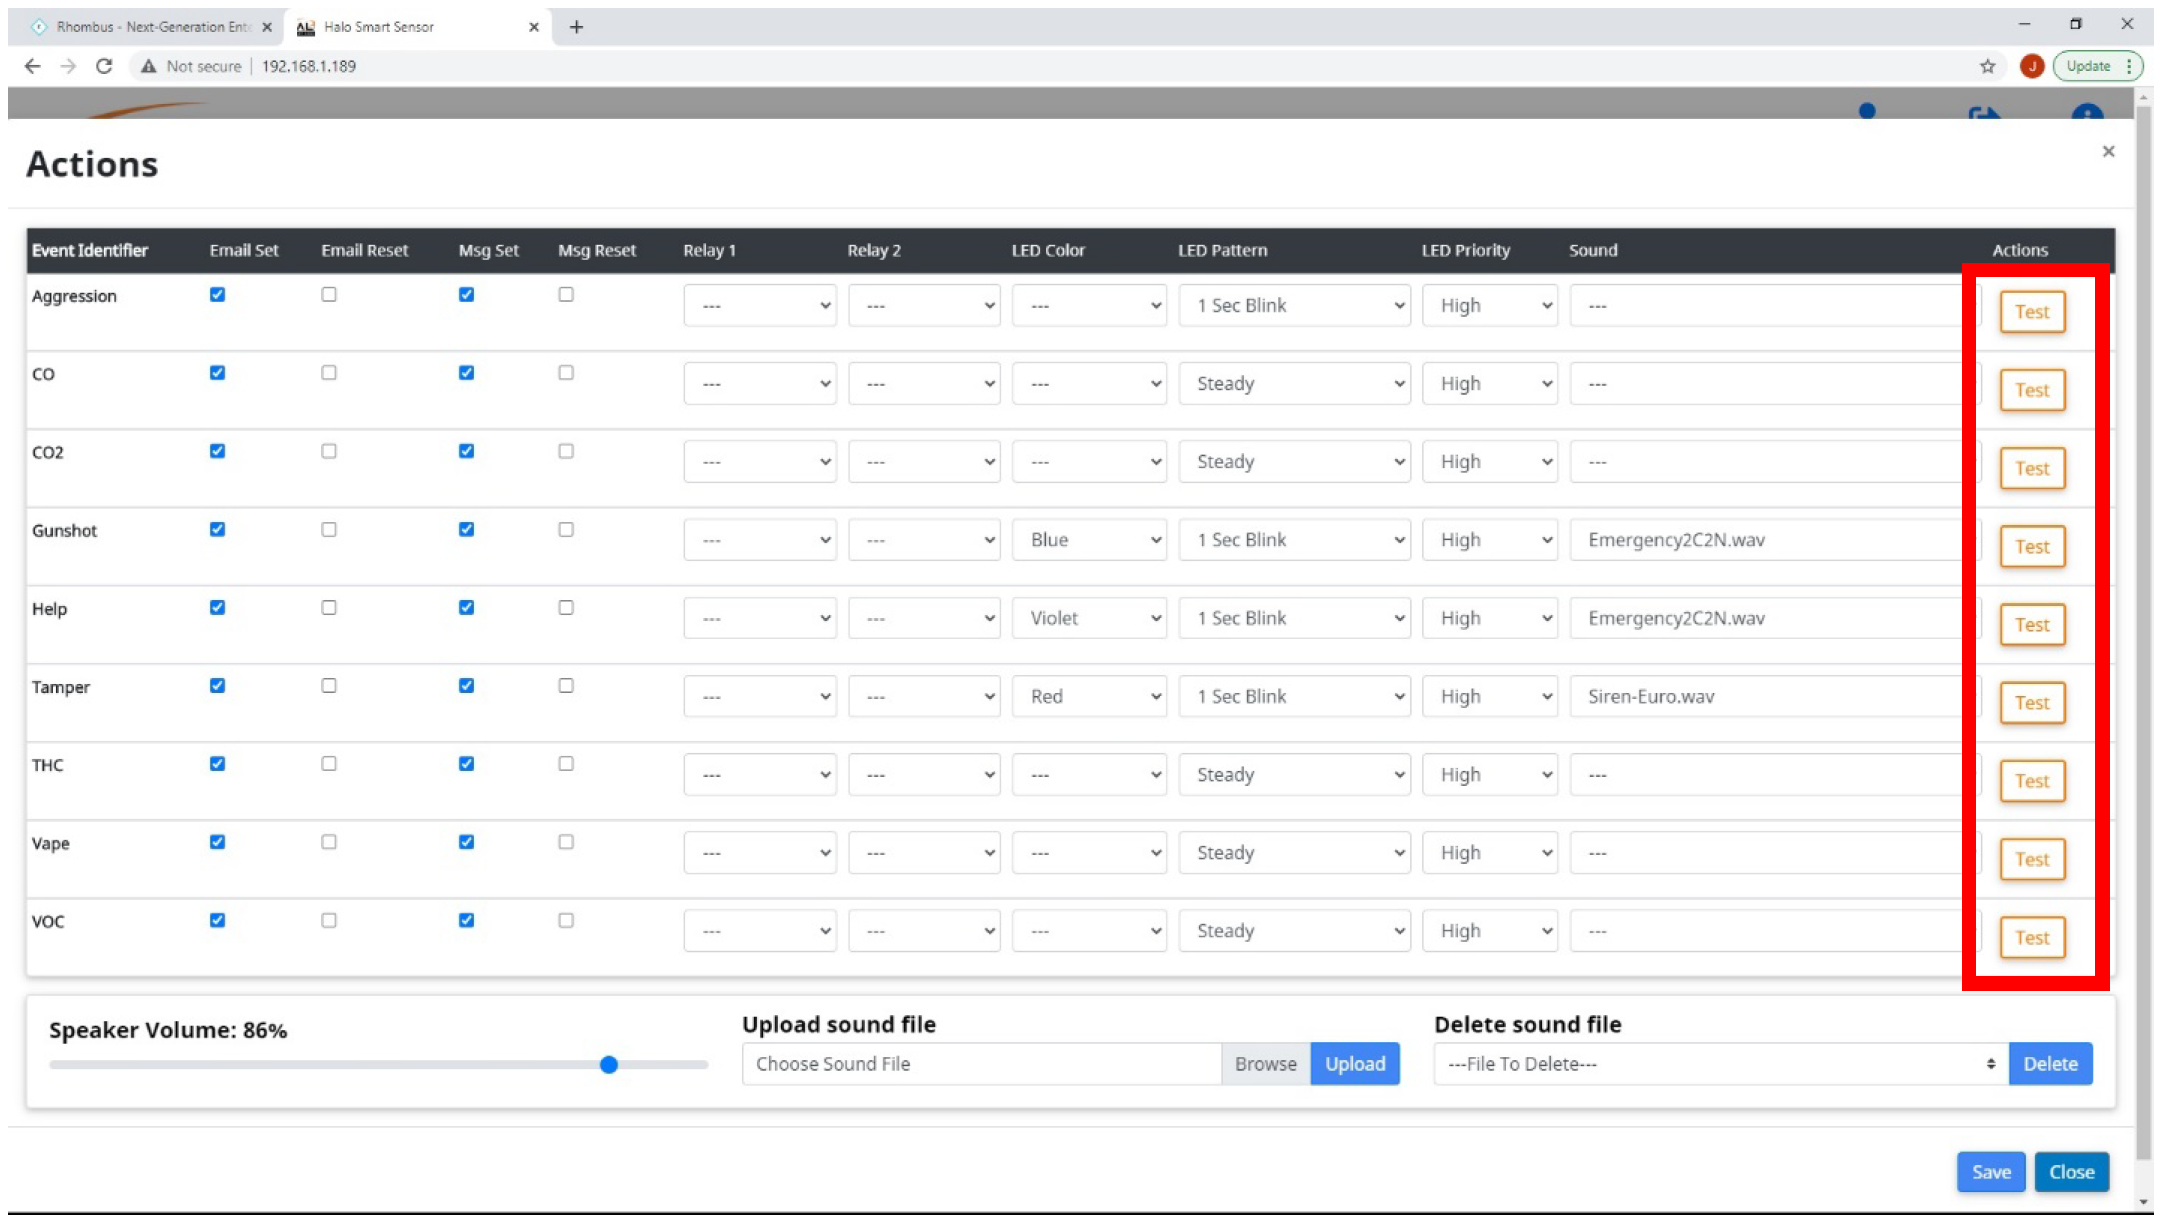The image size is (2164, 1222).
Task: Bookmark page with star icon
Action: pos(1987,66)
